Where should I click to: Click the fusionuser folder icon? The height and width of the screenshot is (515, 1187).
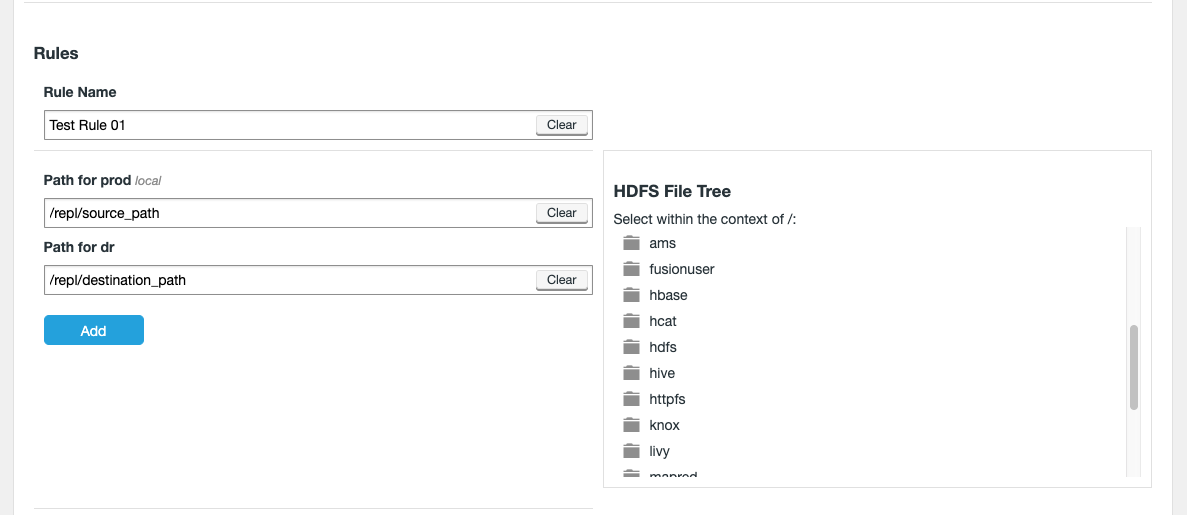(x=631, y=269)
